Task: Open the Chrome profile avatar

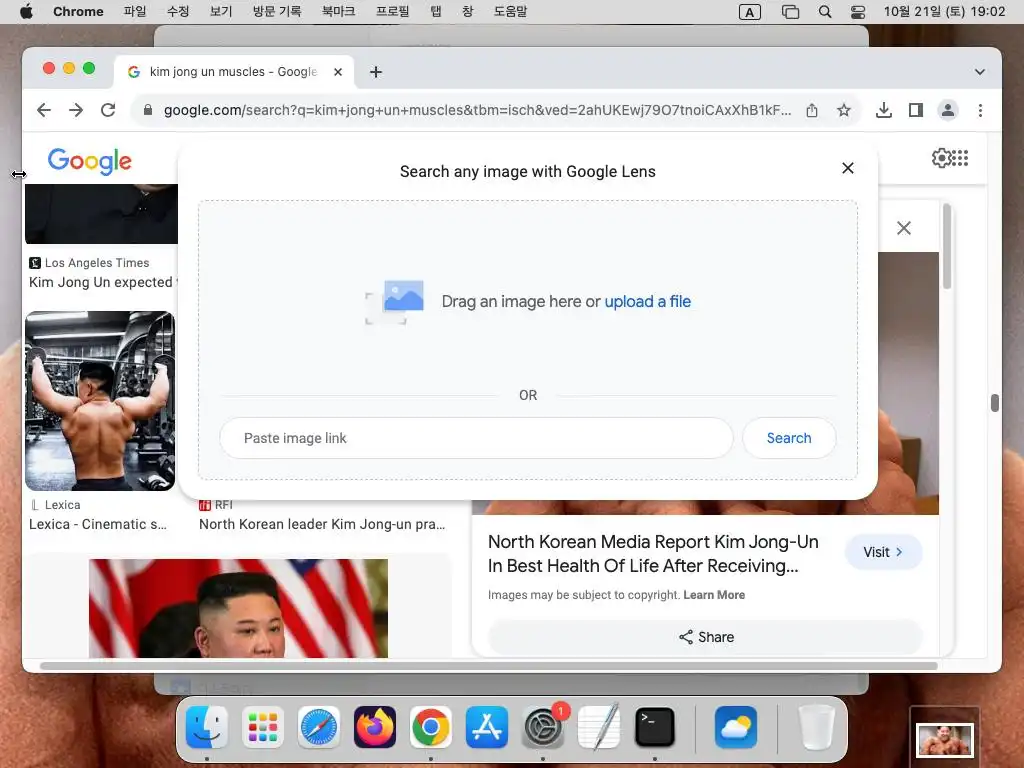Action: [948, 110]
